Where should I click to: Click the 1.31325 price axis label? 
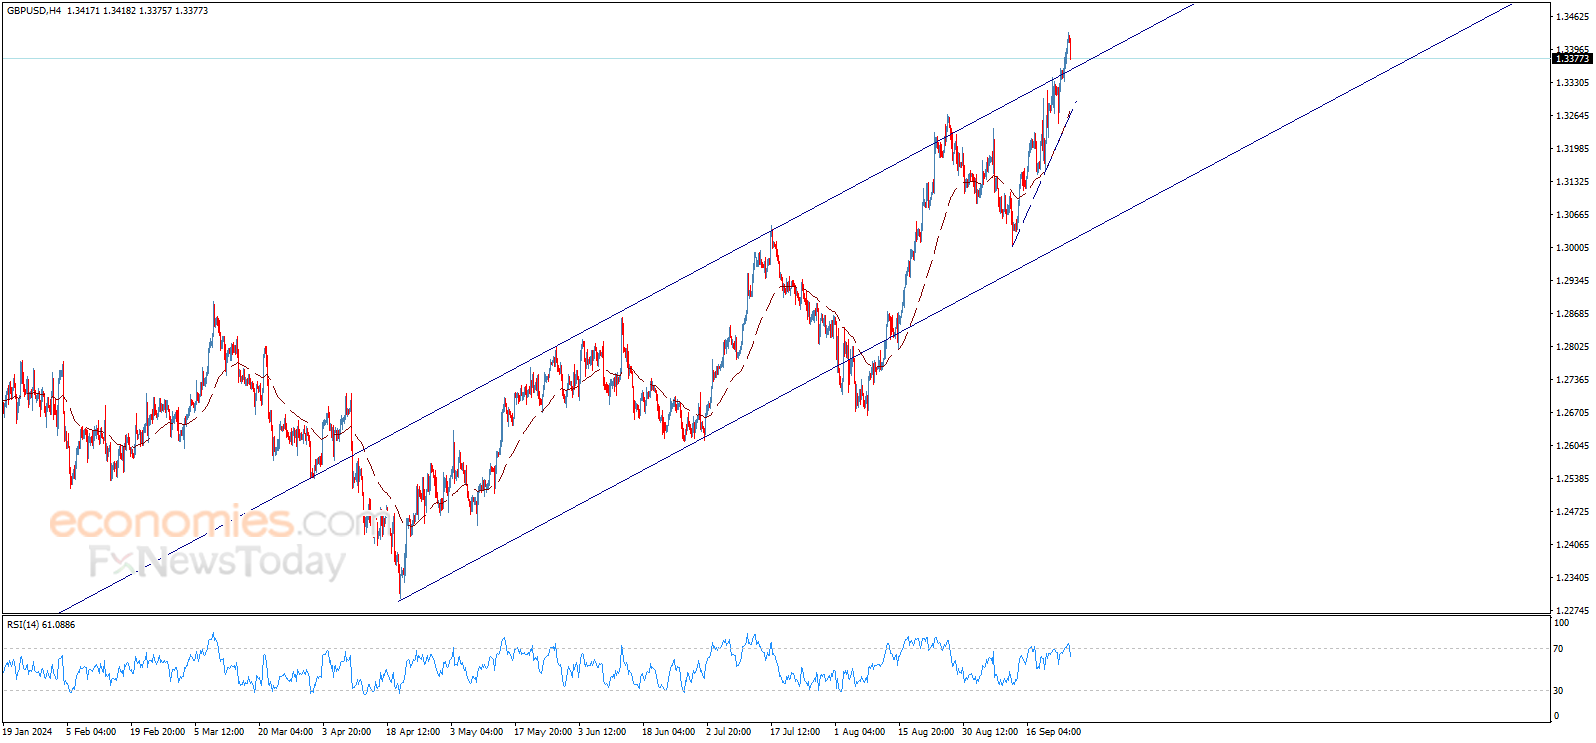coord(1572,182)
